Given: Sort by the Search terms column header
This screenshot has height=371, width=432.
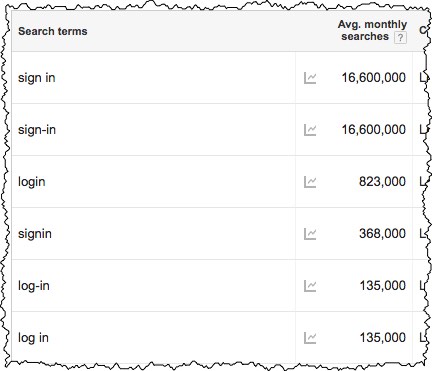Looking at the screenshot, I should (53, 31).
